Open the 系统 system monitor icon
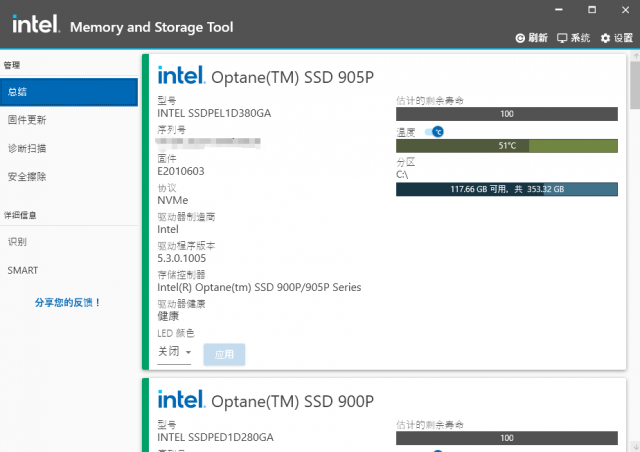The width and height of the screenshot is (640, 452). 562,38
